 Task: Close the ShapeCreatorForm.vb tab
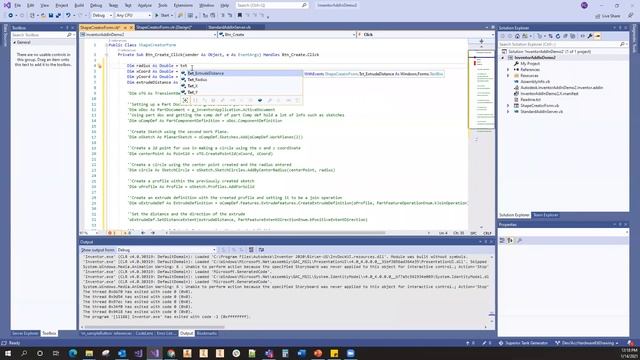(x=131, y=27)
